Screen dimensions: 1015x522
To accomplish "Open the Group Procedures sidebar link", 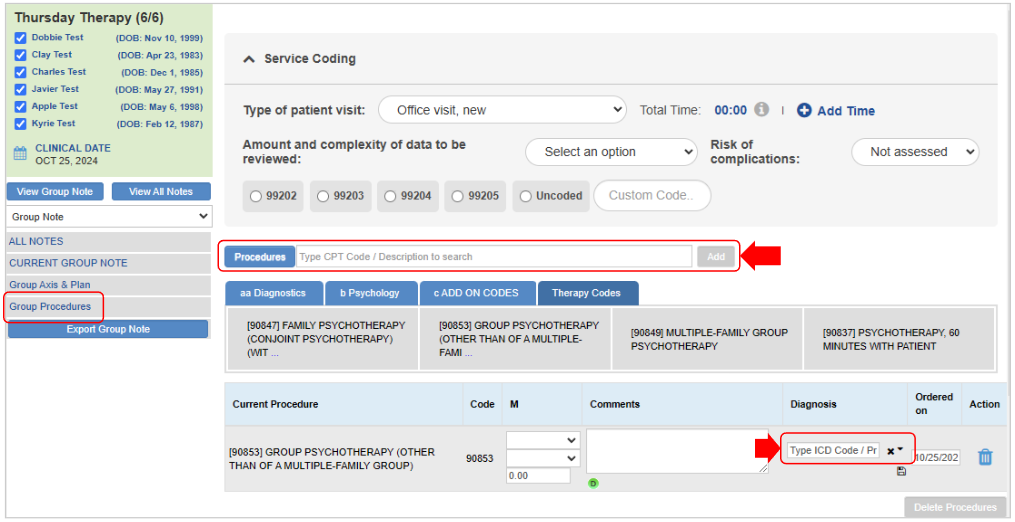I will 50,307.
